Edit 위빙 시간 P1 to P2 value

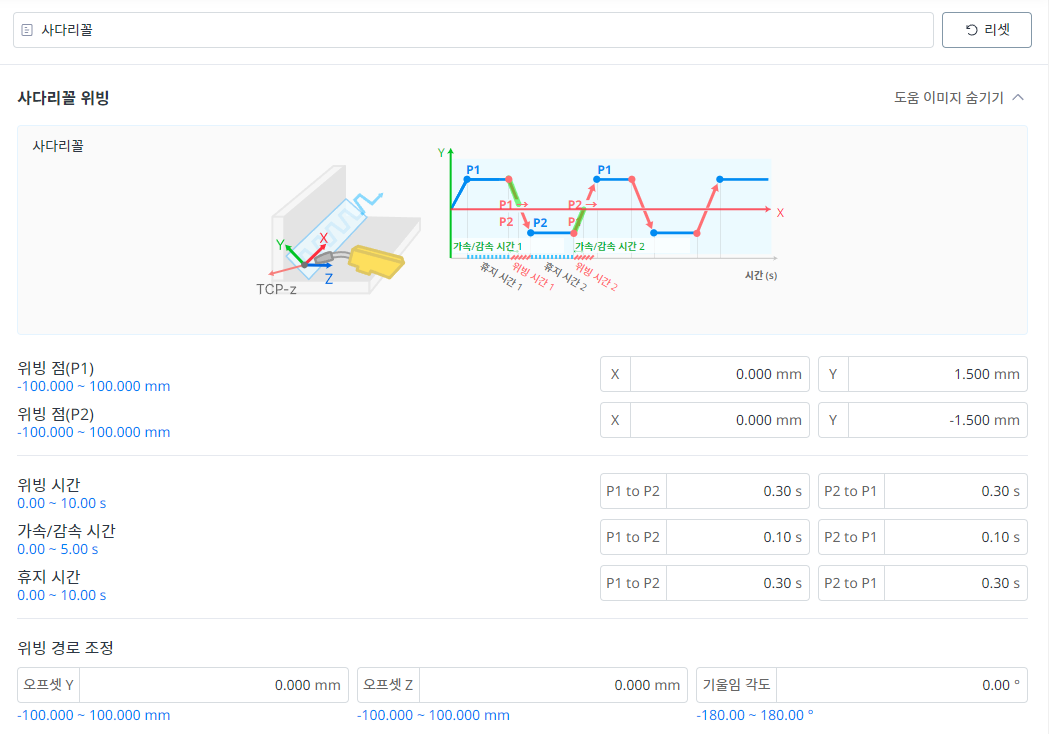[x=738, y=491]
